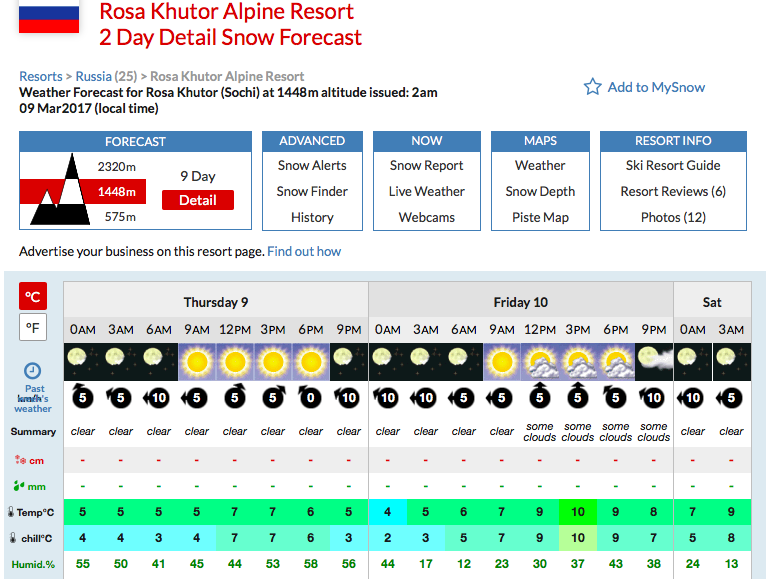Click the mountain elevation graphic

coord(60,190)
